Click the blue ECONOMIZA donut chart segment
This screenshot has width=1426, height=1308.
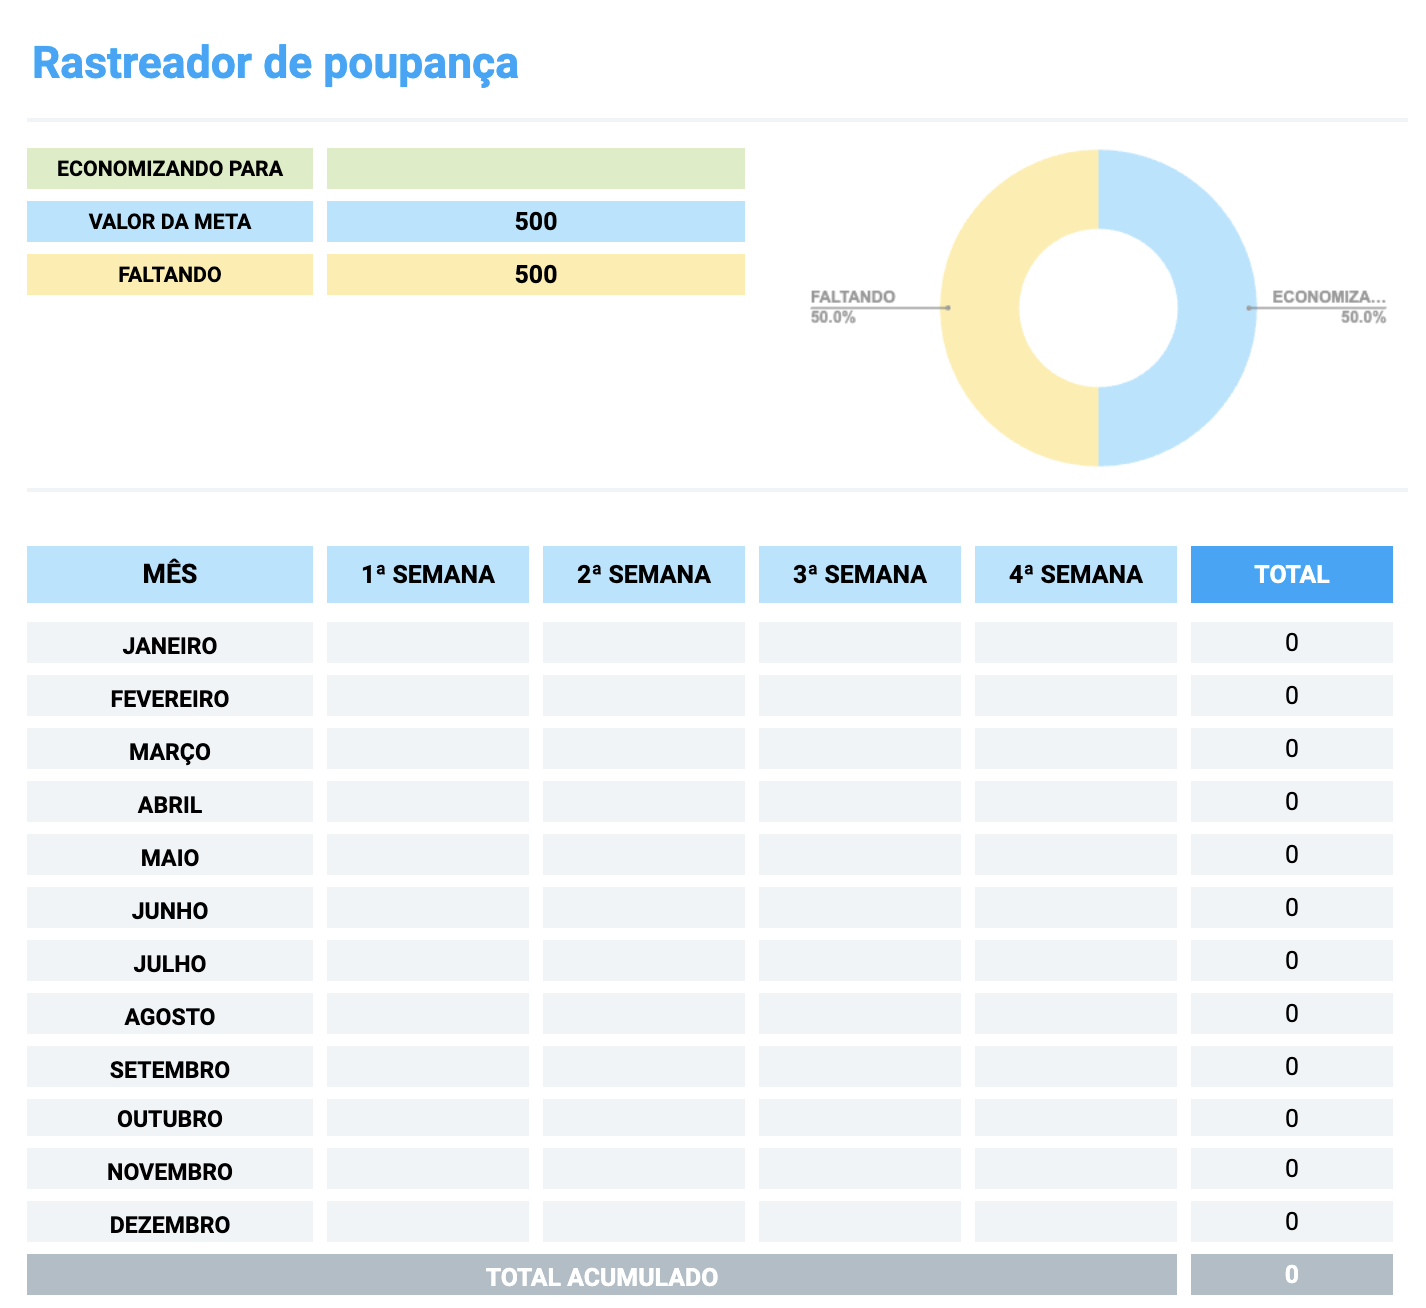1216,308
